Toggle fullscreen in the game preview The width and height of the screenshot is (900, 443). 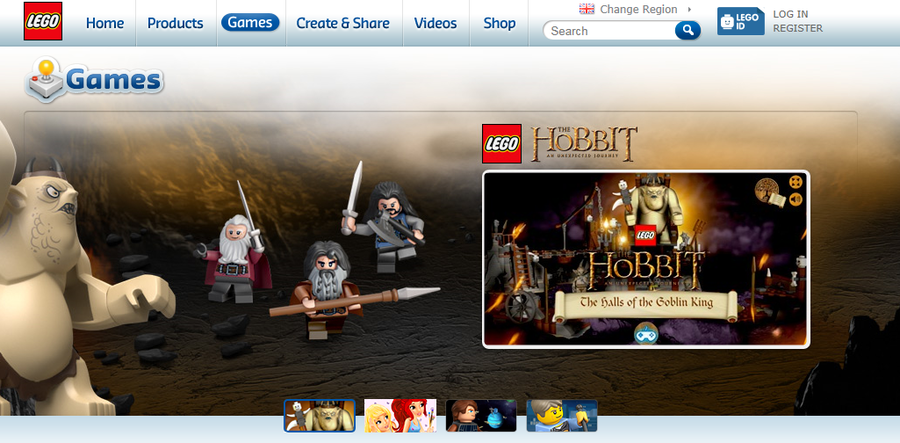[796, 182]
